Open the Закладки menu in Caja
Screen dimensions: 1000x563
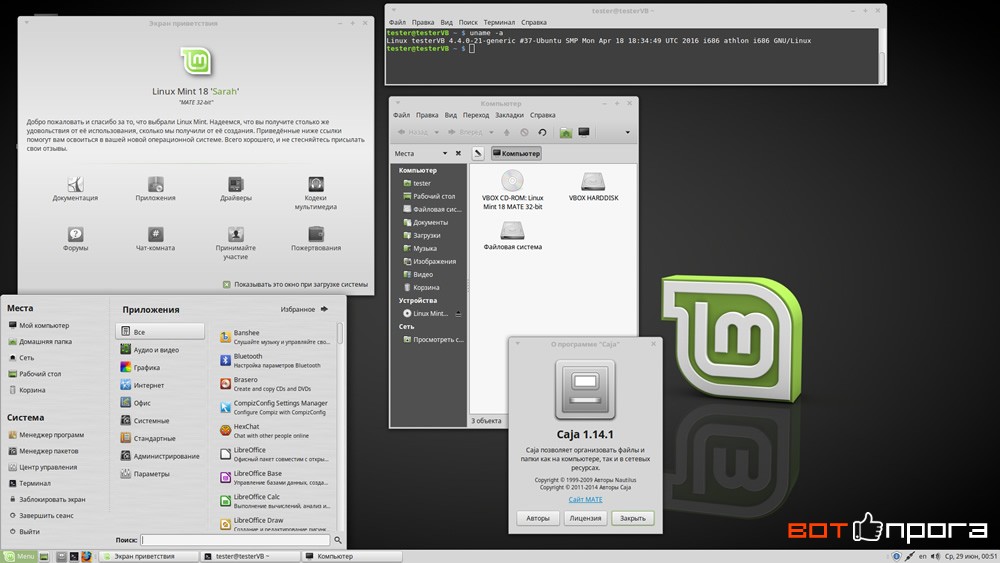coord(510,115)
